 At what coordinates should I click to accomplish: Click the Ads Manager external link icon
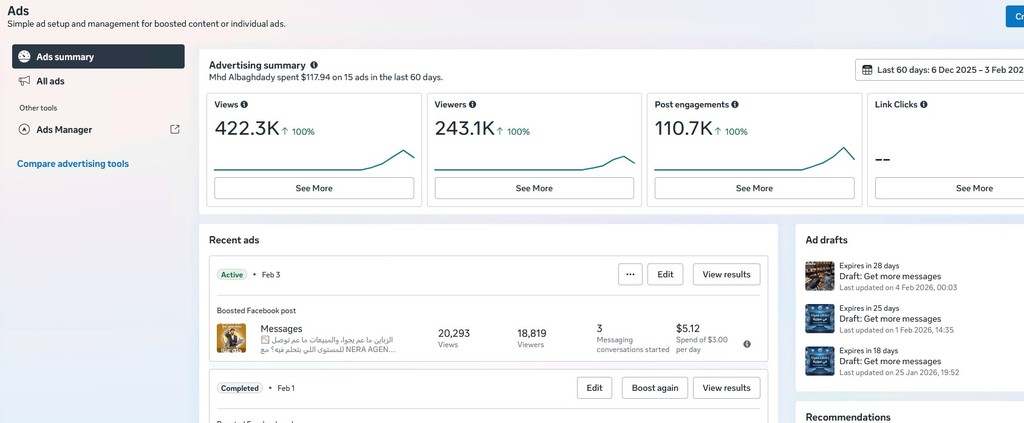175,129
